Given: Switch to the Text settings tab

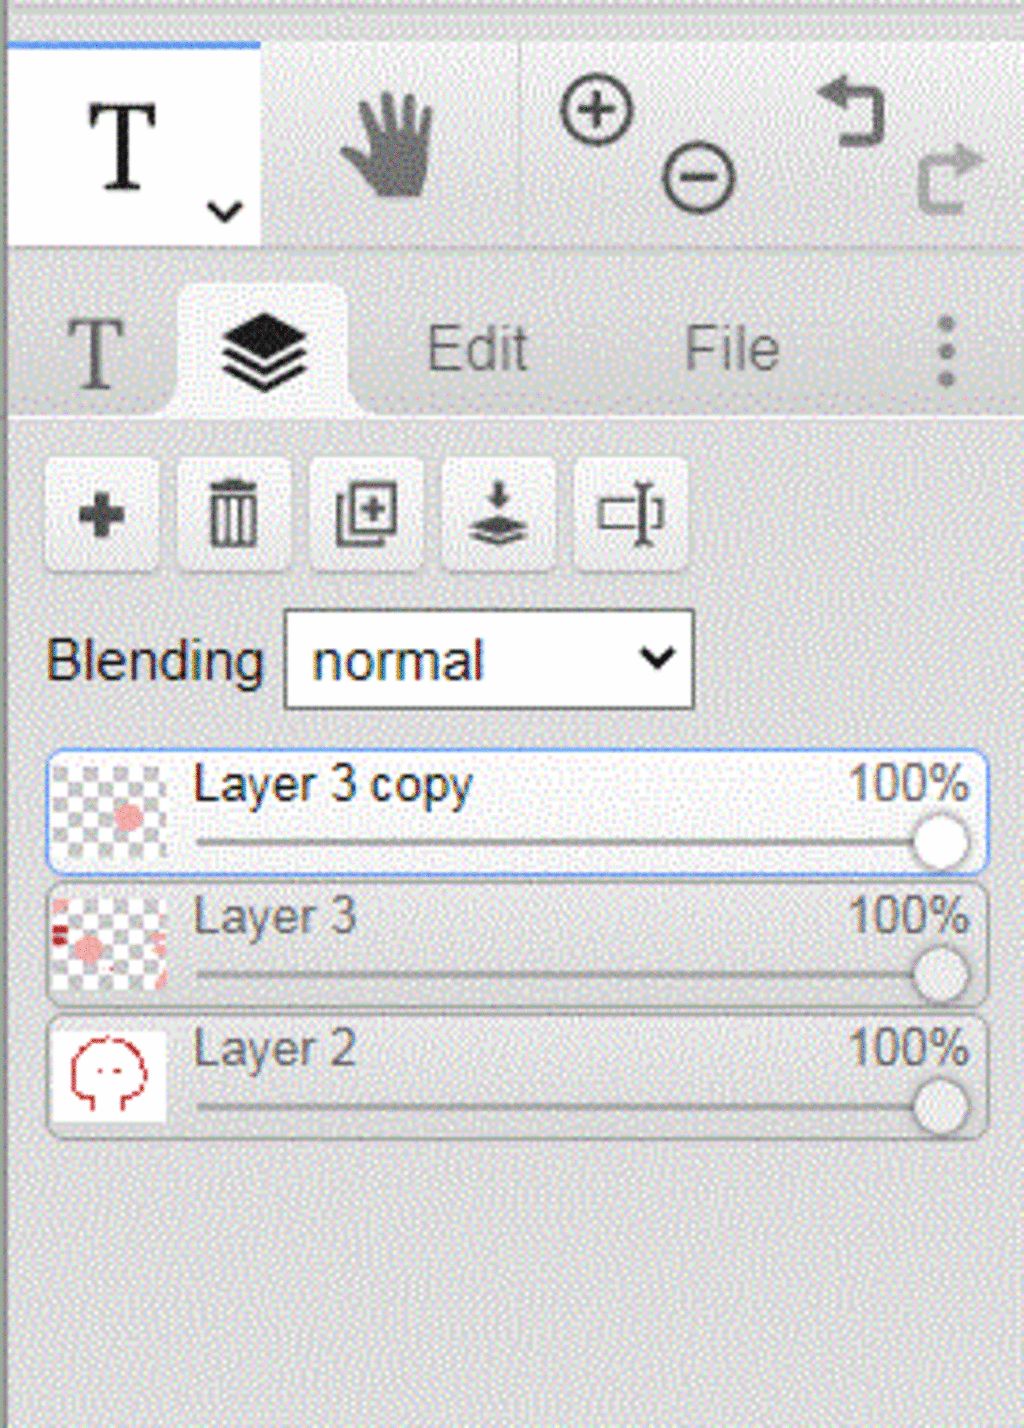Looking at the screenshot, I should pyautogui.click(x=95, y=352).
